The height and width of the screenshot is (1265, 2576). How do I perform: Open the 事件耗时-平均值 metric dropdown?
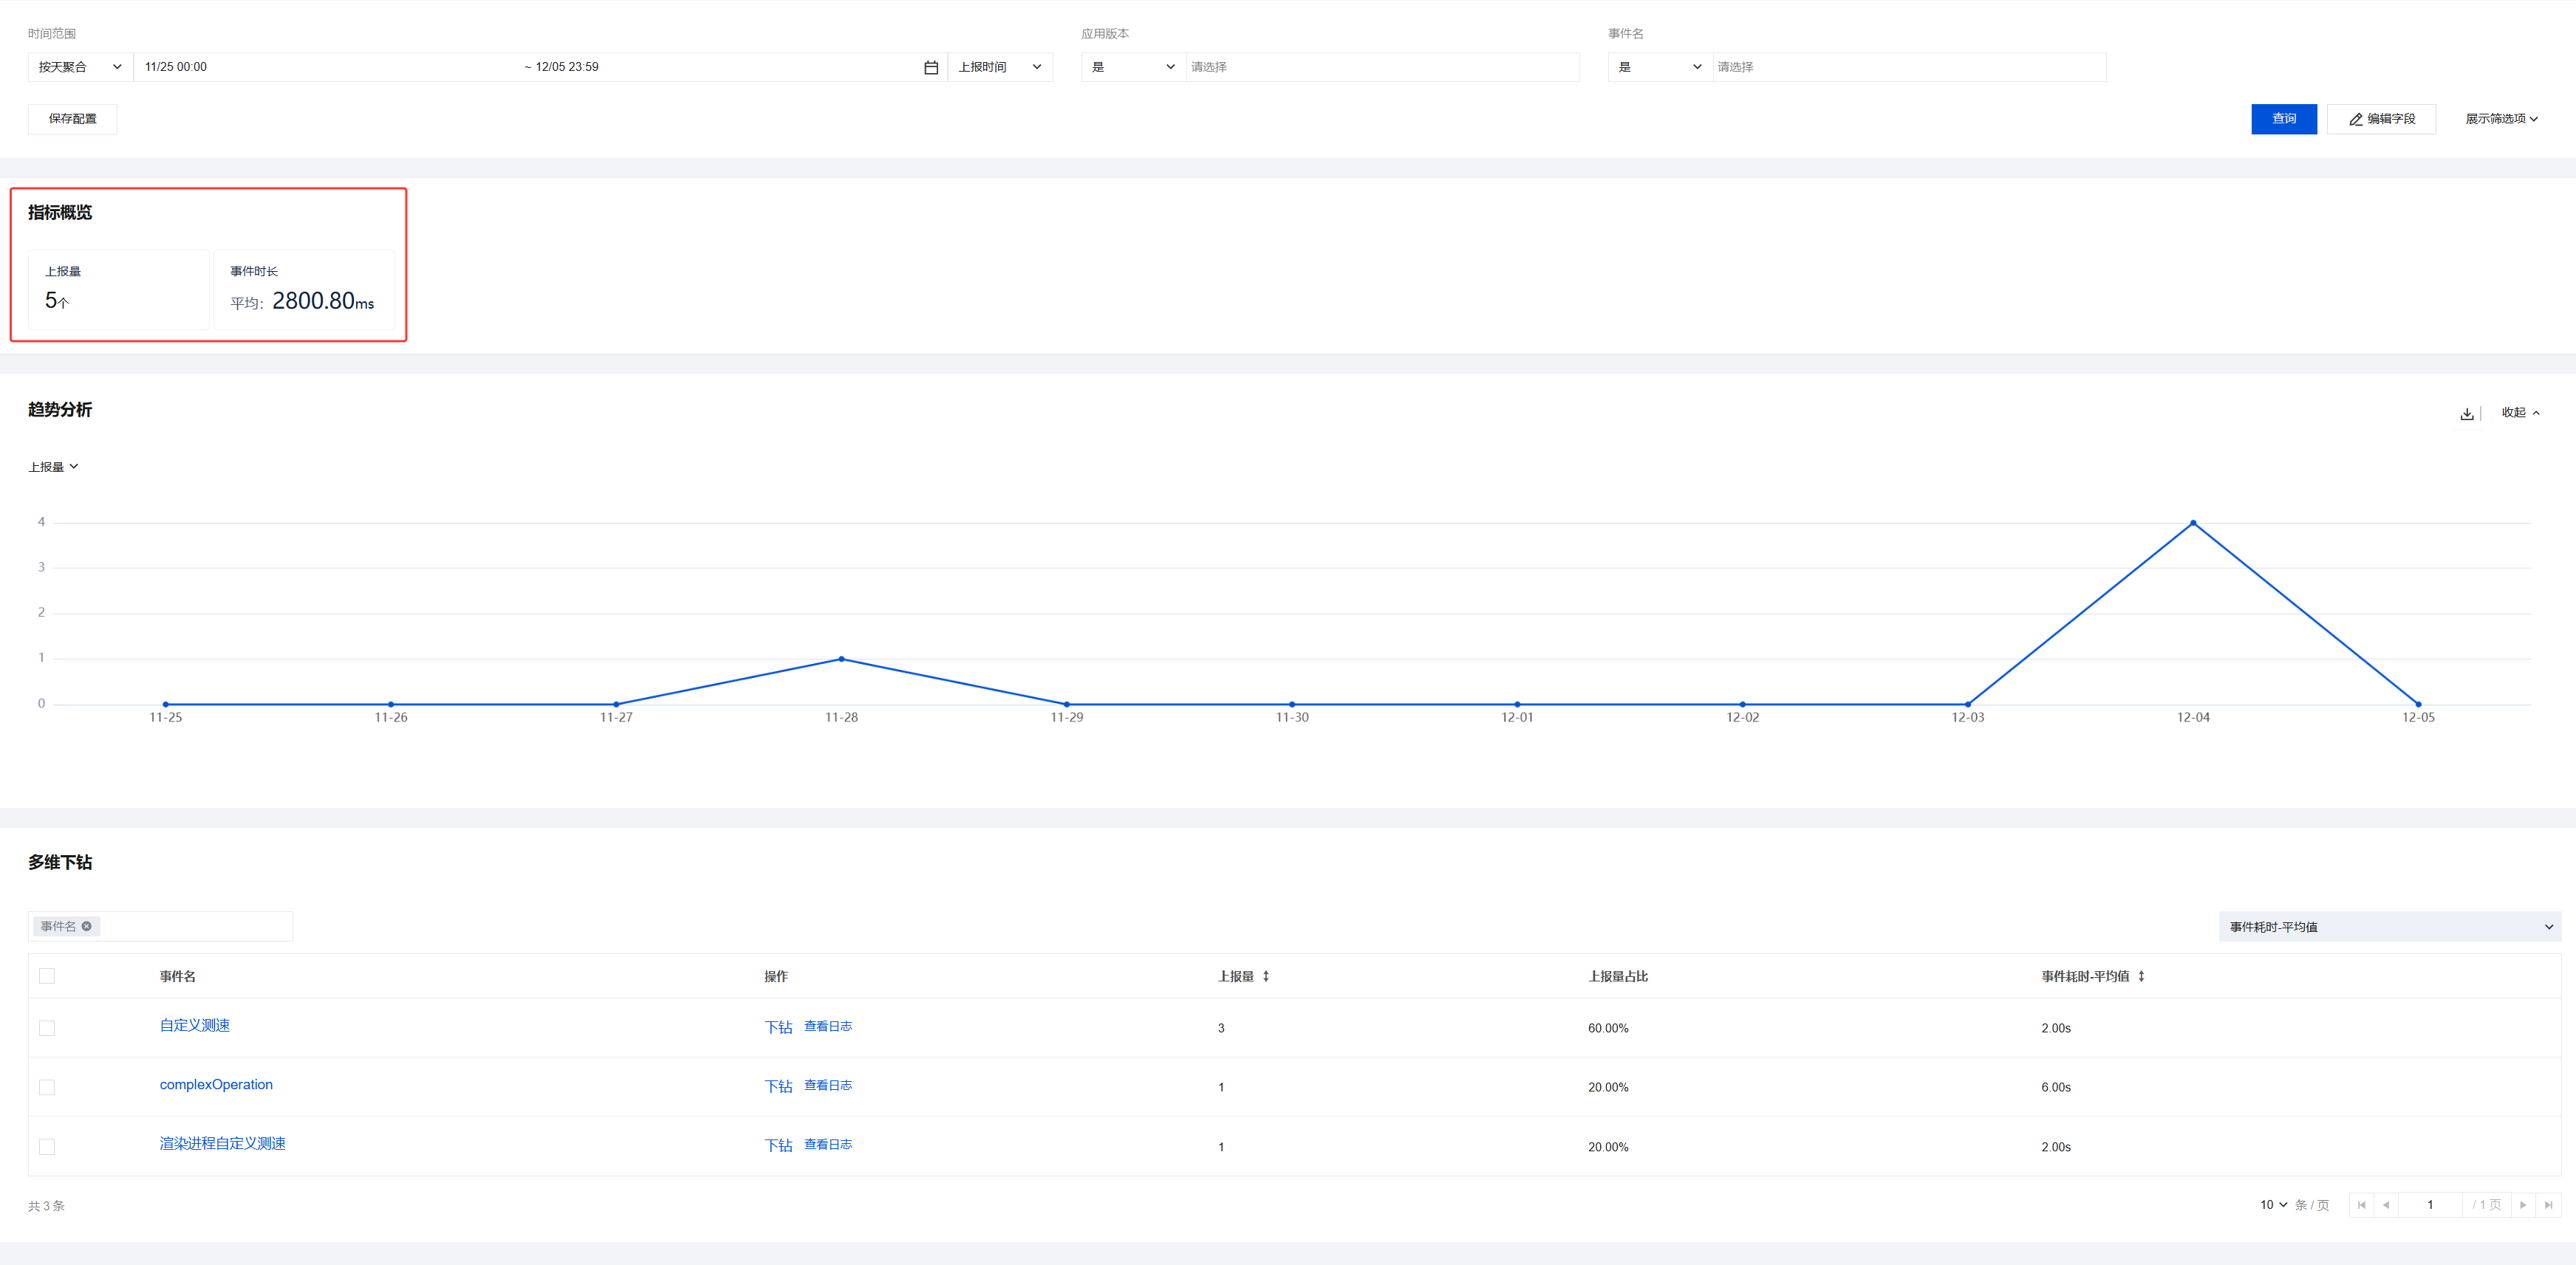2389,927
